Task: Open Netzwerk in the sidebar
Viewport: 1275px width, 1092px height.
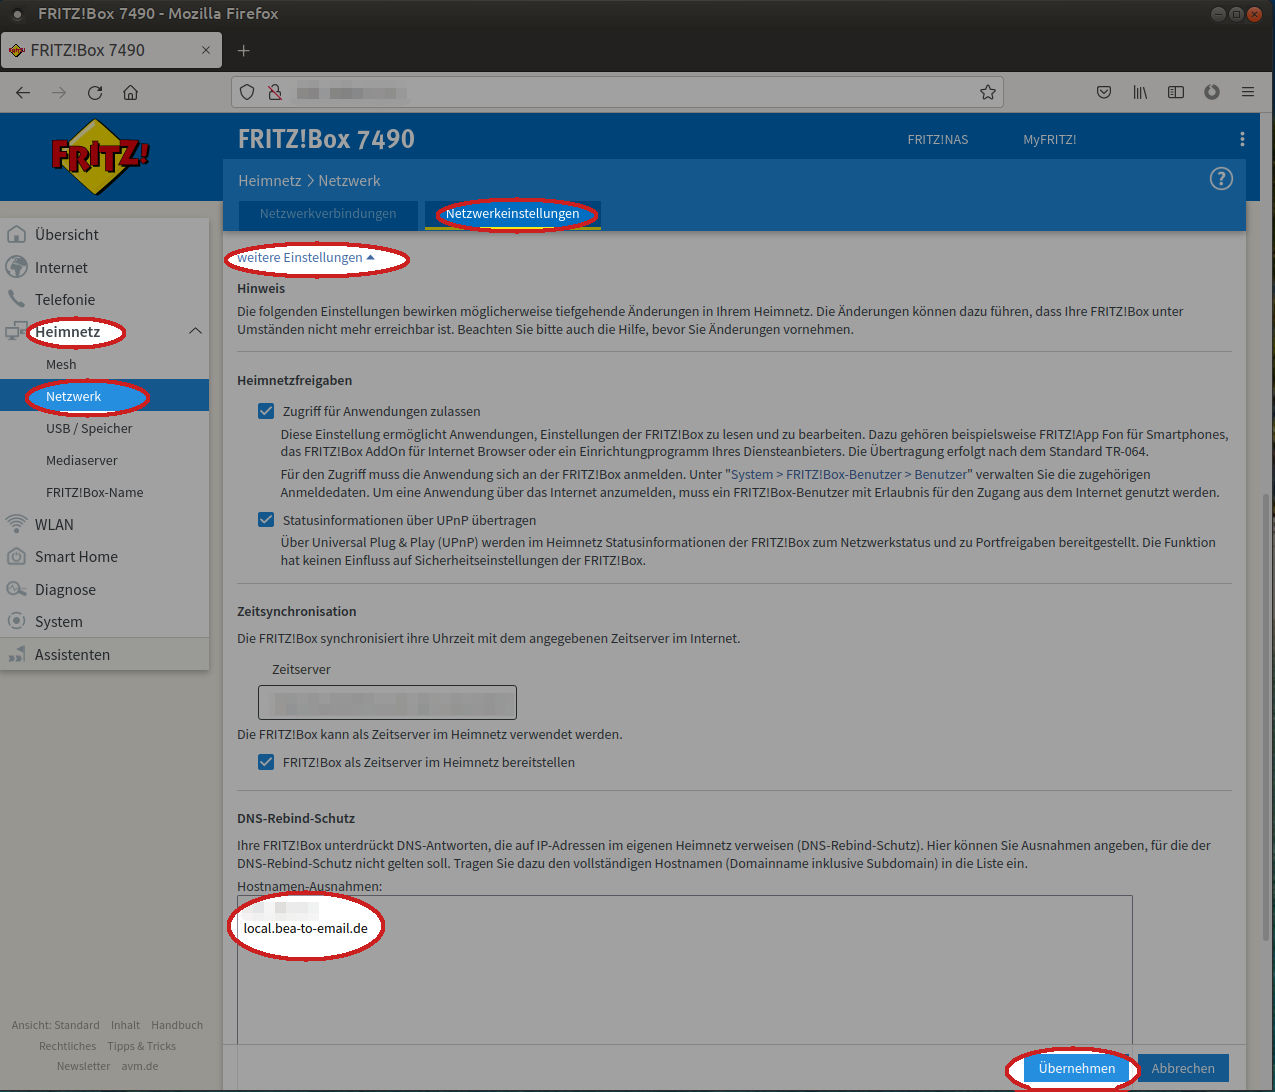Action: point(104,396)
